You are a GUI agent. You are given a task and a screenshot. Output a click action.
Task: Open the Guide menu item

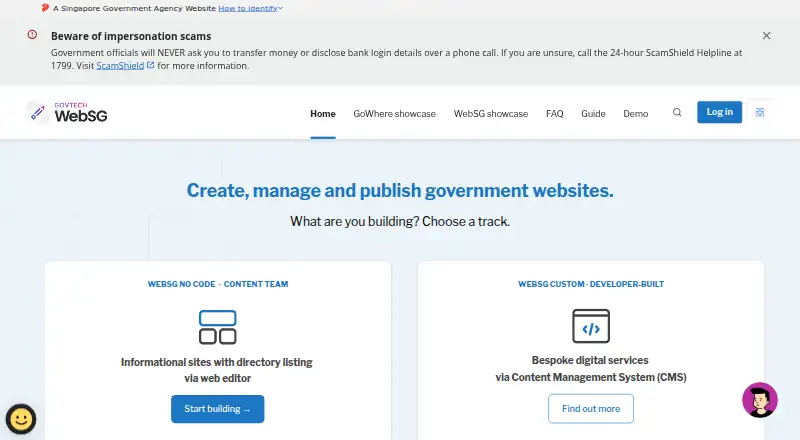593,114
